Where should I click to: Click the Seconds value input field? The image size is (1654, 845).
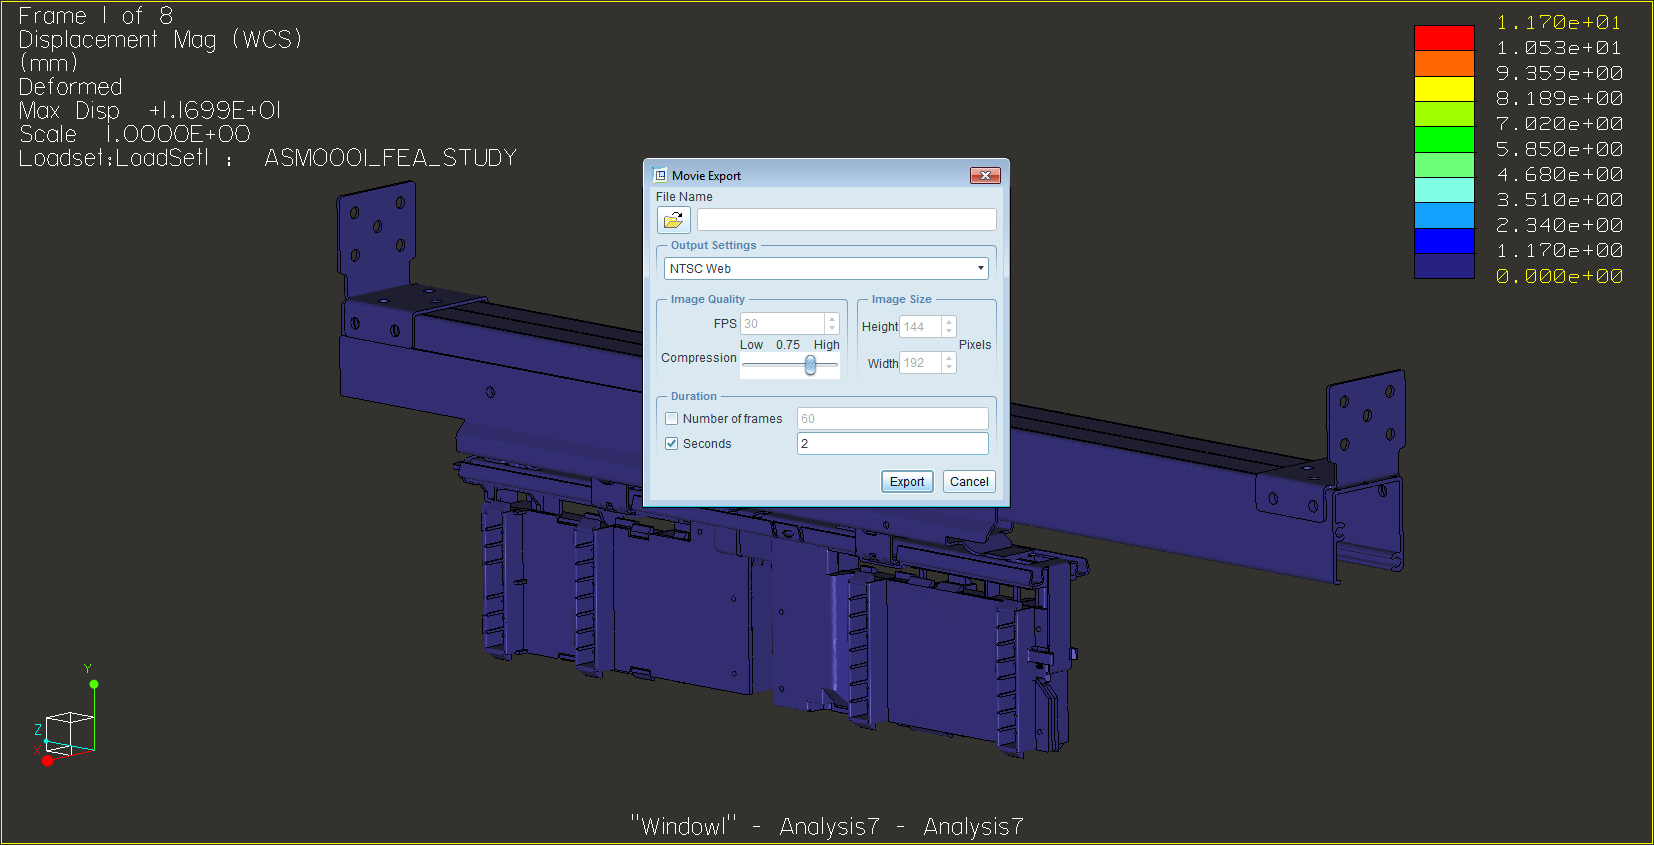click(892, 443)
